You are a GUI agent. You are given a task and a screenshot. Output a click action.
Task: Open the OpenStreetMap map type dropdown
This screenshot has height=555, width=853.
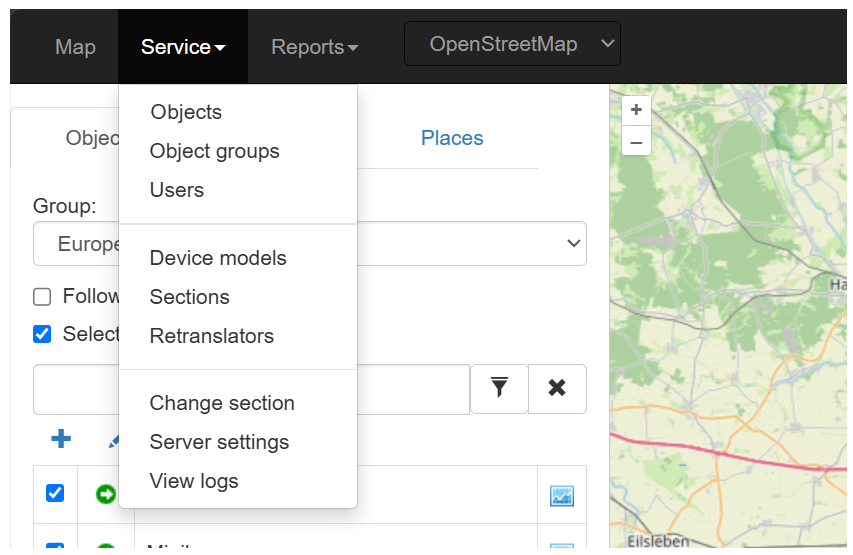512,44
